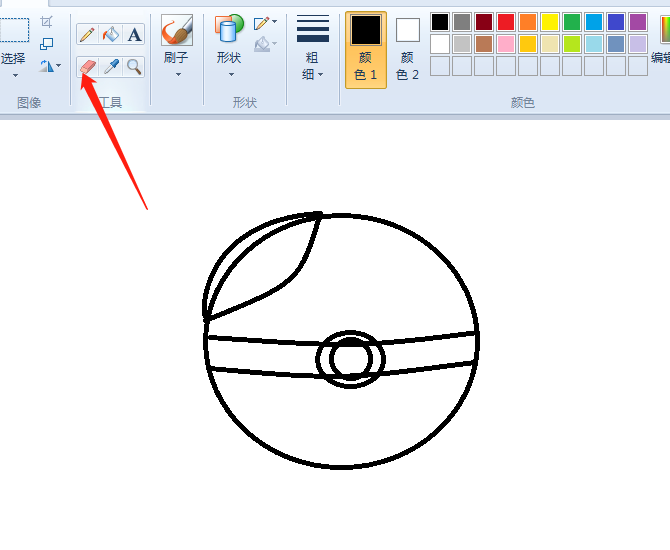Select the Magnifier tool
Image resolution: width=670 pixels, height=550 pixels.
coord(134,67)
